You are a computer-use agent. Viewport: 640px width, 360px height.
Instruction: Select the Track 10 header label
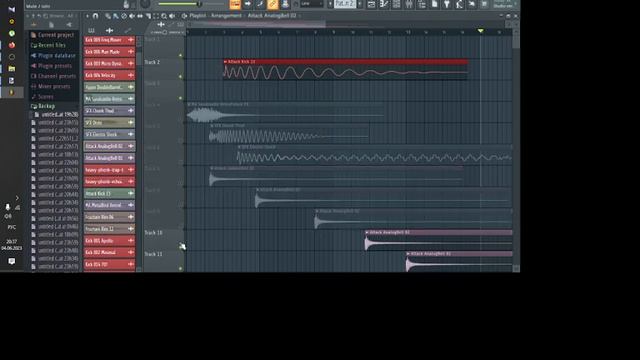coord(153,233)
